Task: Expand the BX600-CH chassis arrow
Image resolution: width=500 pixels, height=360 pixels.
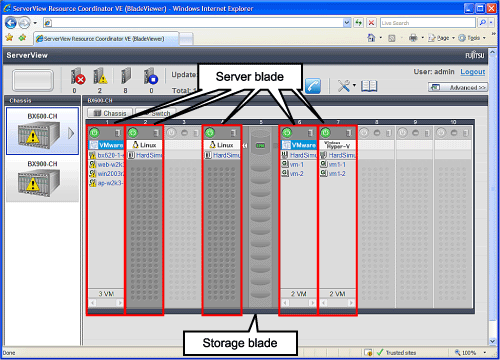Action: tap(71, 133)
